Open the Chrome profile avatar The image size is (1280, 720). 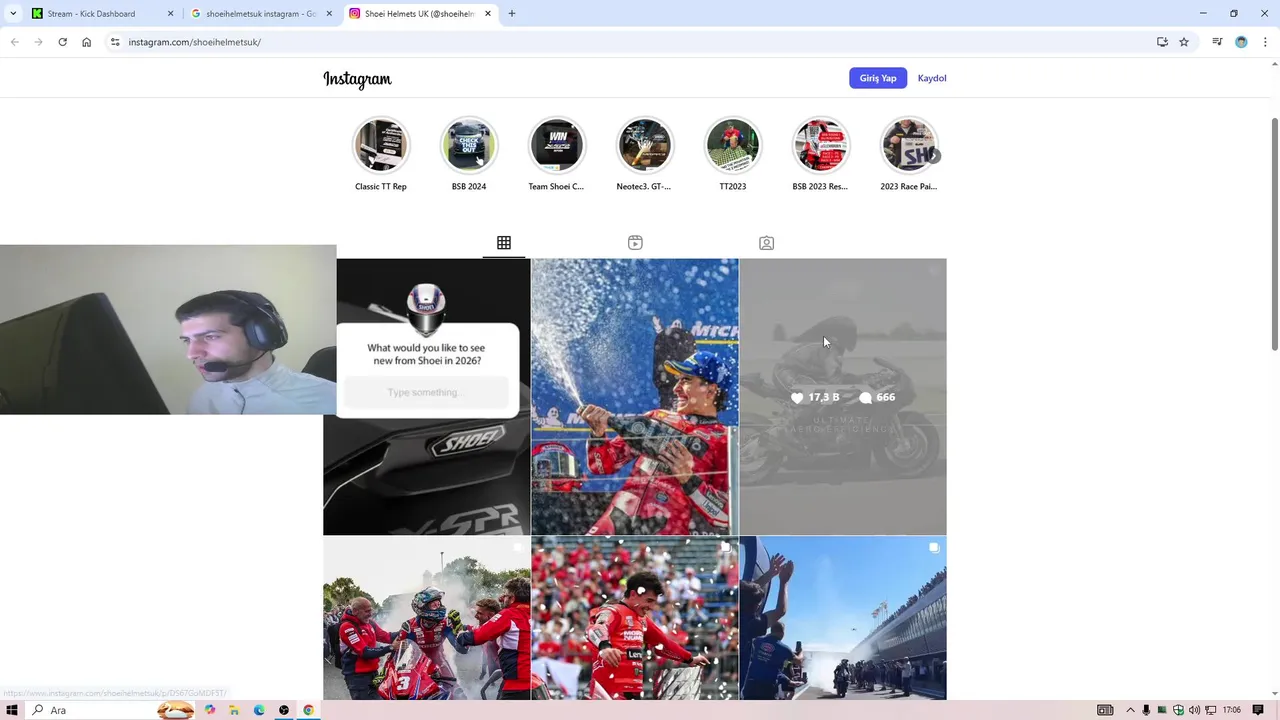pyautogui.click(x=1241, y=42)
